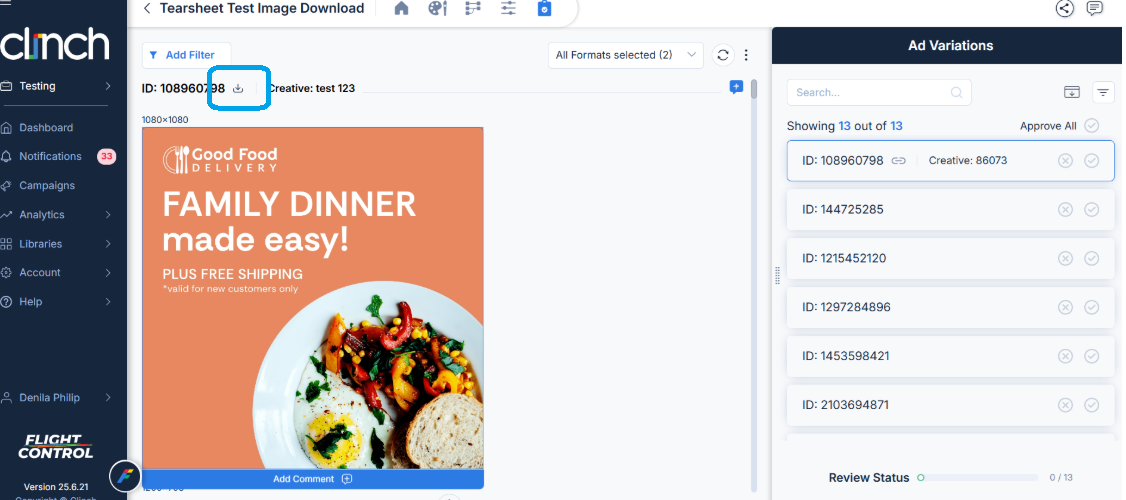Click the Creative: test 123 label
Screen dimensions: 1126x500
[311, 88]
